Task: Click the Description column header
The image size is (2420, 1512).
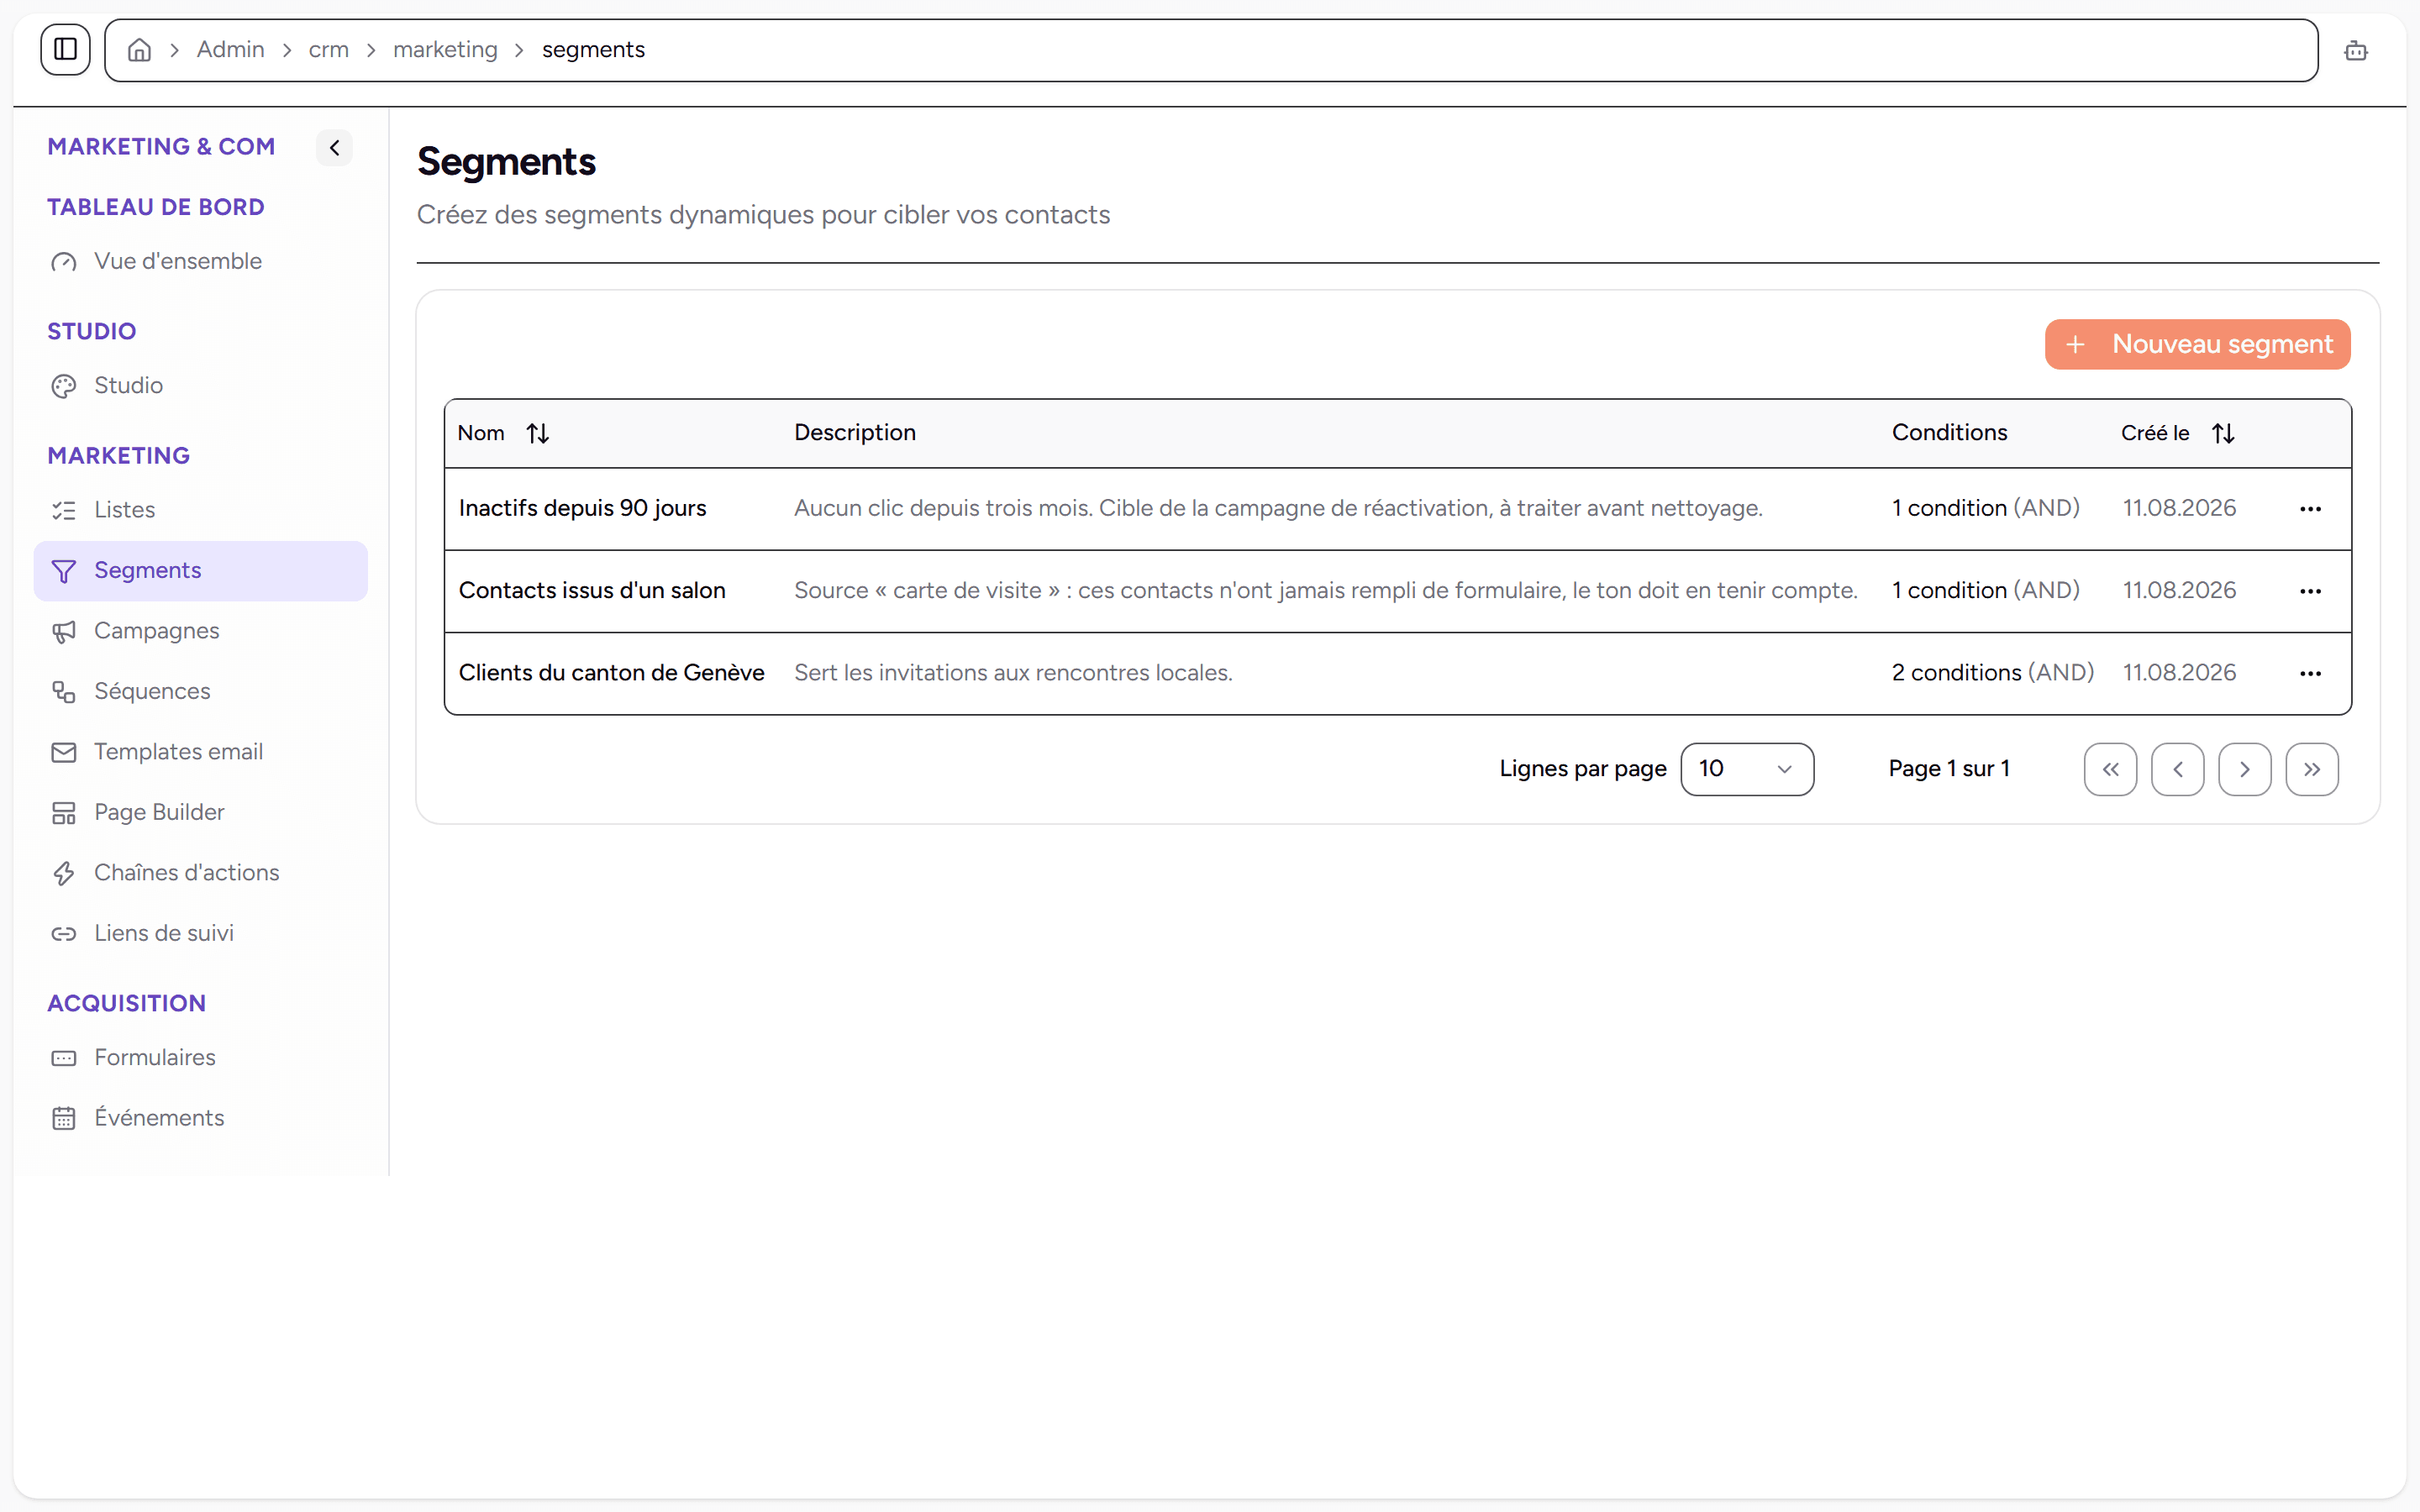Action: 854,432
